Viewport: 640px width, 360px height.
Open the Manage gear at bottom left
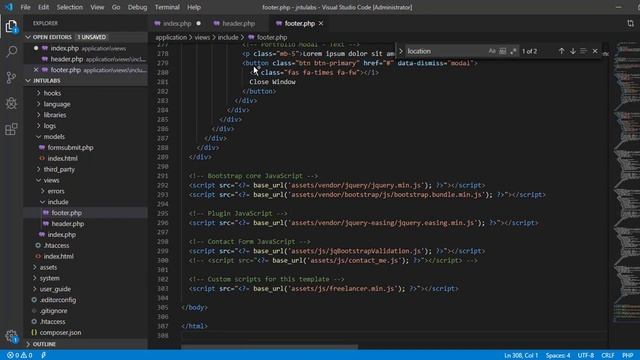(x=11, y=336)
